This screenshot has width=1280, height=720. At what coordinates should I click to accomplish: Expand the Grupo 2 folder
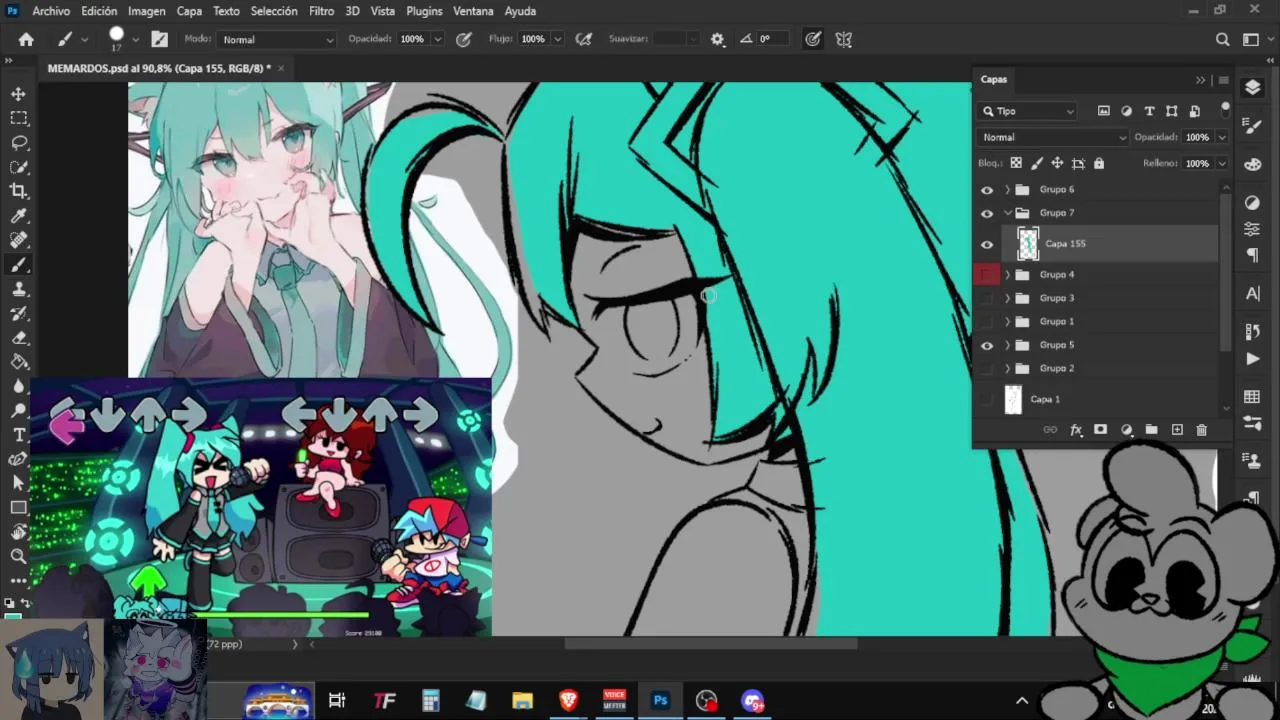pos(1007,368)
